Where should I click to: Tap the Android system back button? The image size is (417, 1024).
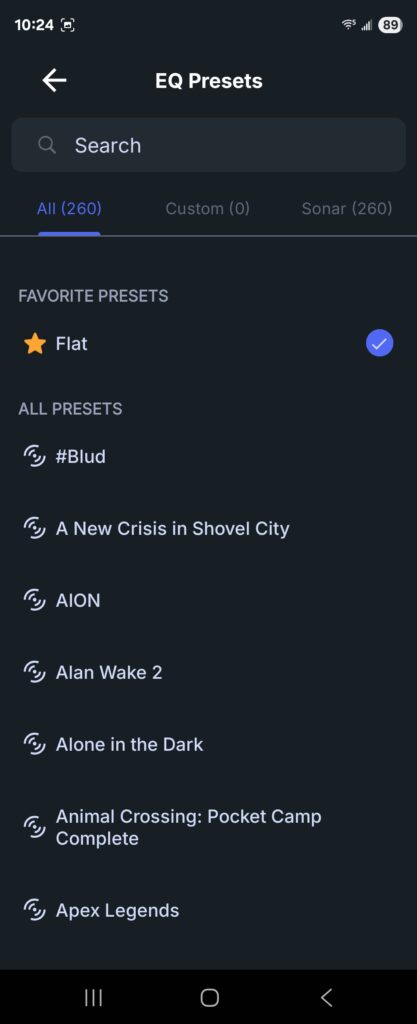tap(326, 997)
